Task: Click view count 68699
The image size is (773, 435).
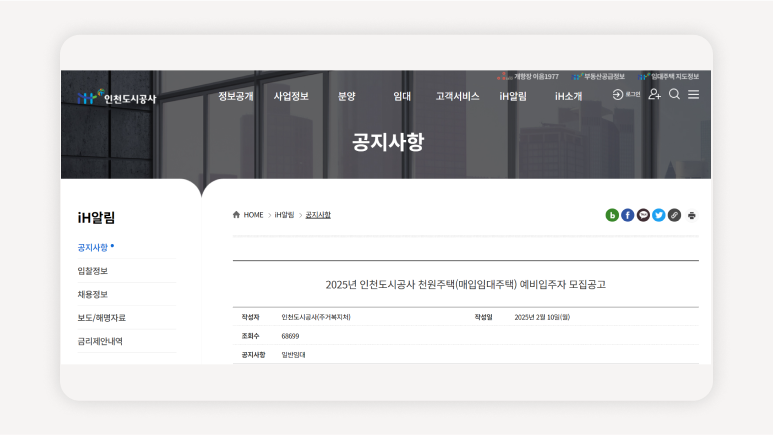Action: (x=290, y=336)
